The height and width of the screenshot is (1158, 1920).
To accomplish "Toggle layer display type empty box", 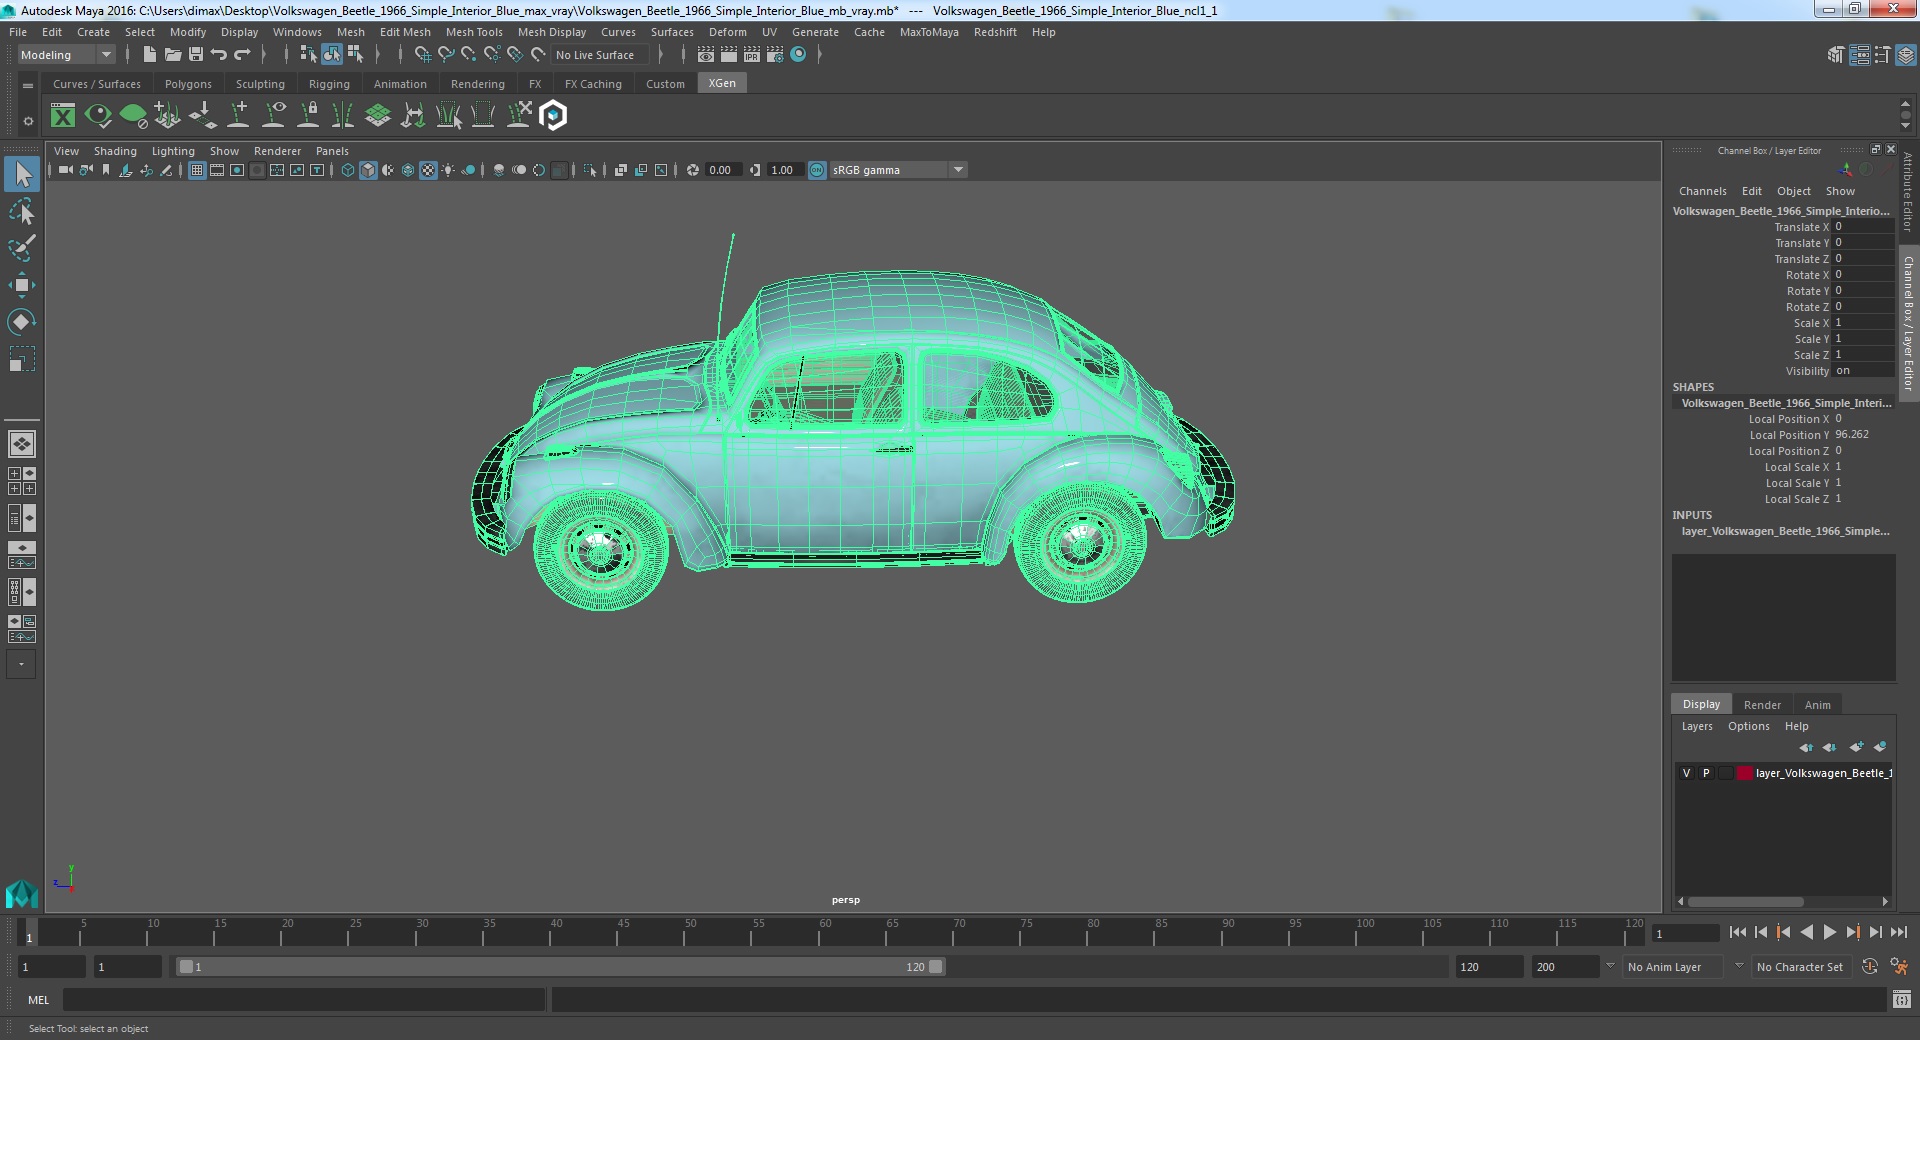I will [x=1726, y=773].
